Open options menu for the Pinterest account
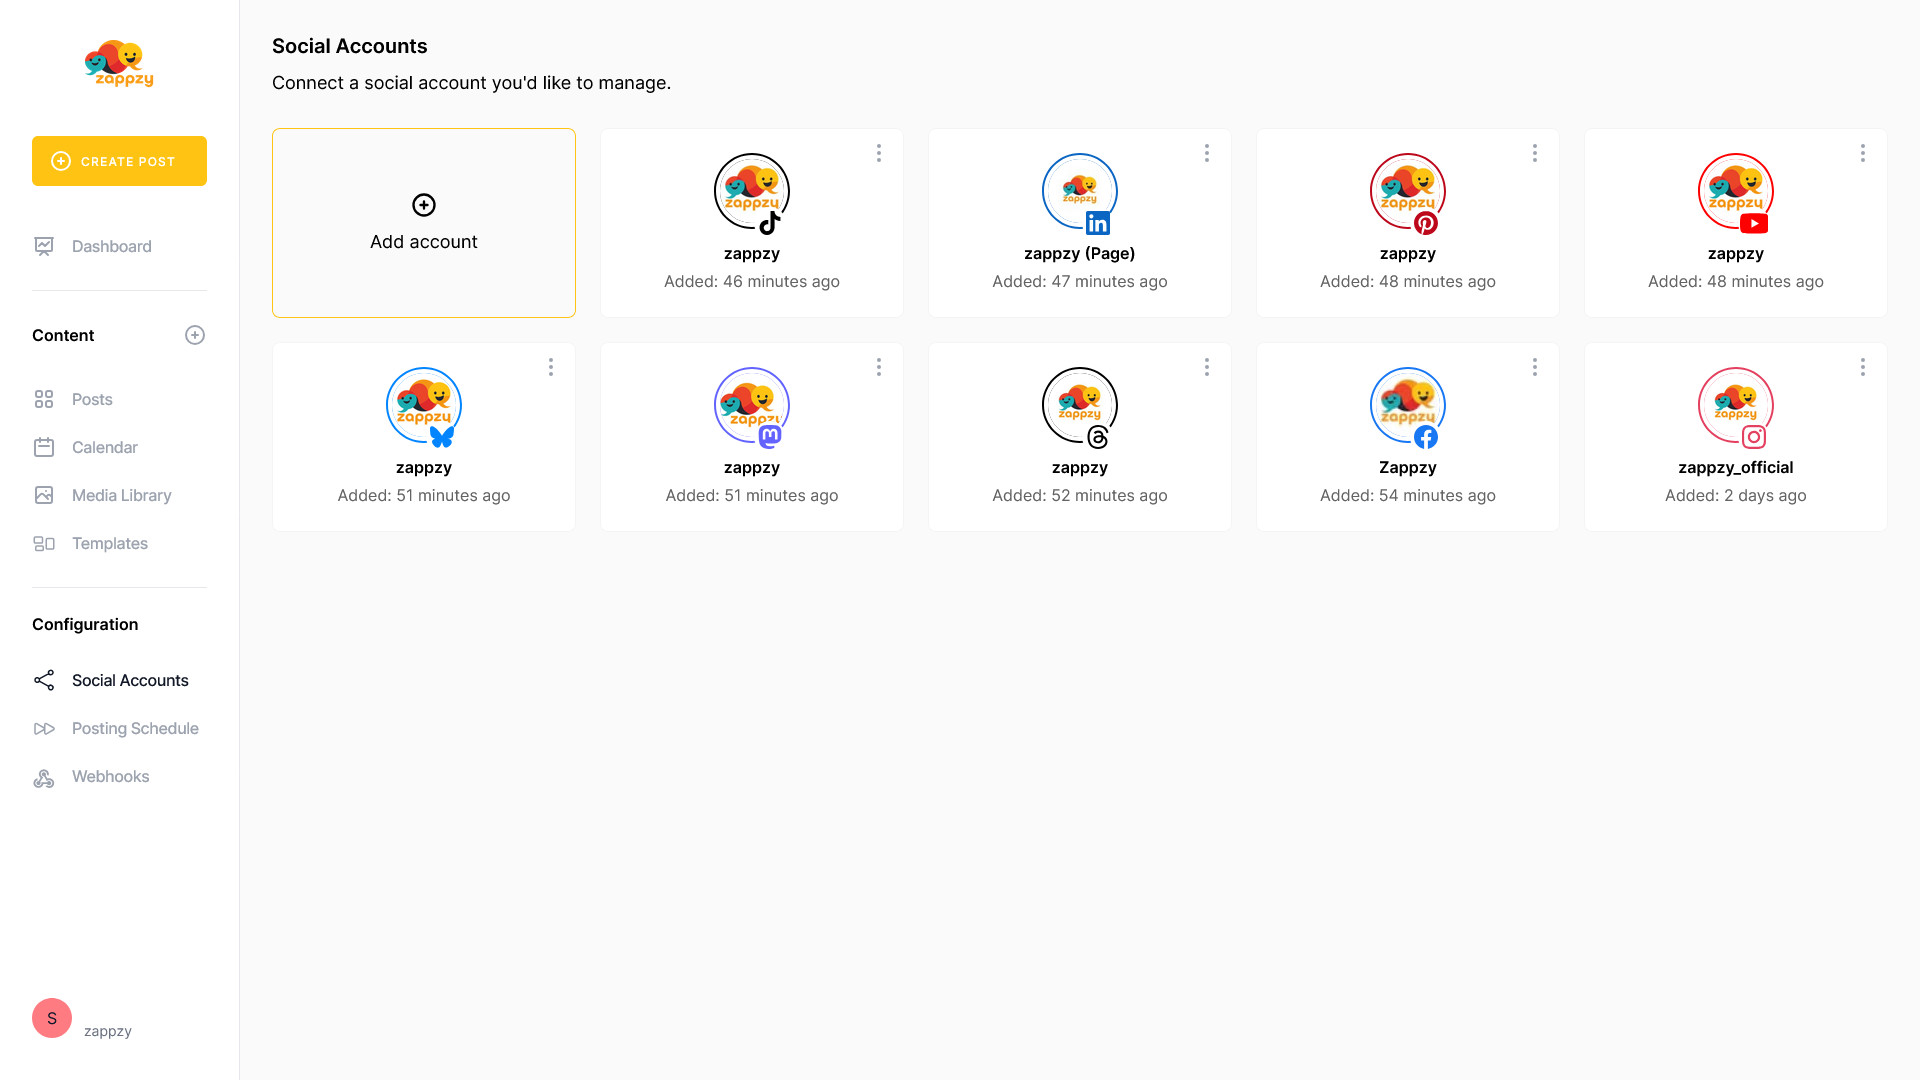The width and height of the screenshot is (1920, 1080). [1535, 153]
